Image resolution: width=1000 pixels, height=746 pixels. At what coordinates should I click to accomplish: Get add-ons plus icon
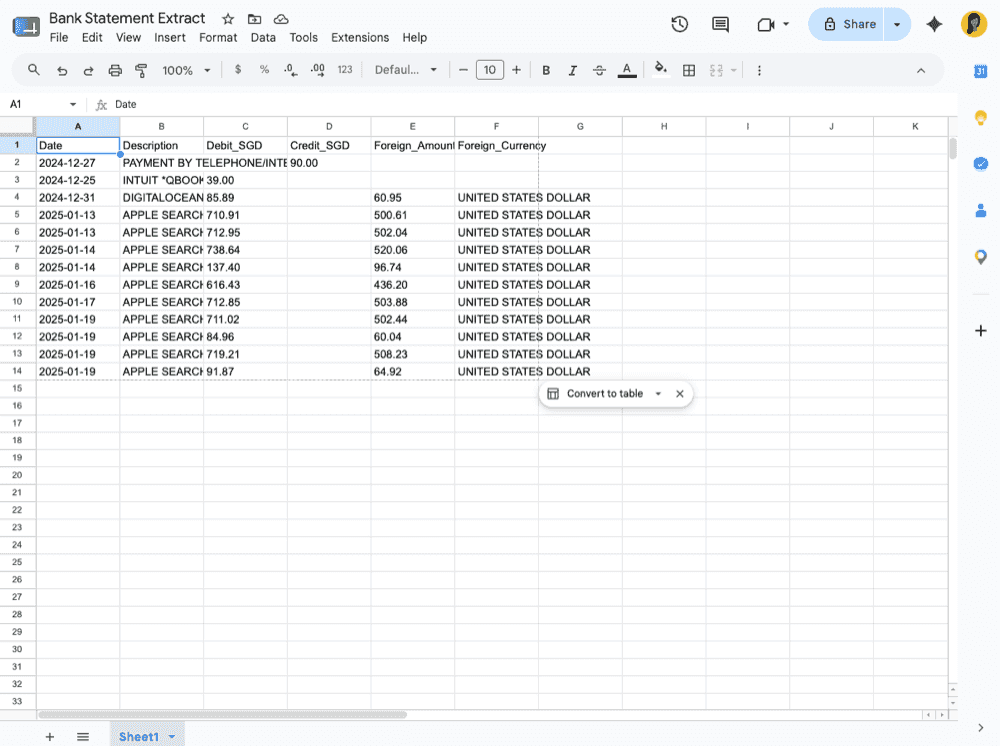pyautogui.click(x=981, y=330)
